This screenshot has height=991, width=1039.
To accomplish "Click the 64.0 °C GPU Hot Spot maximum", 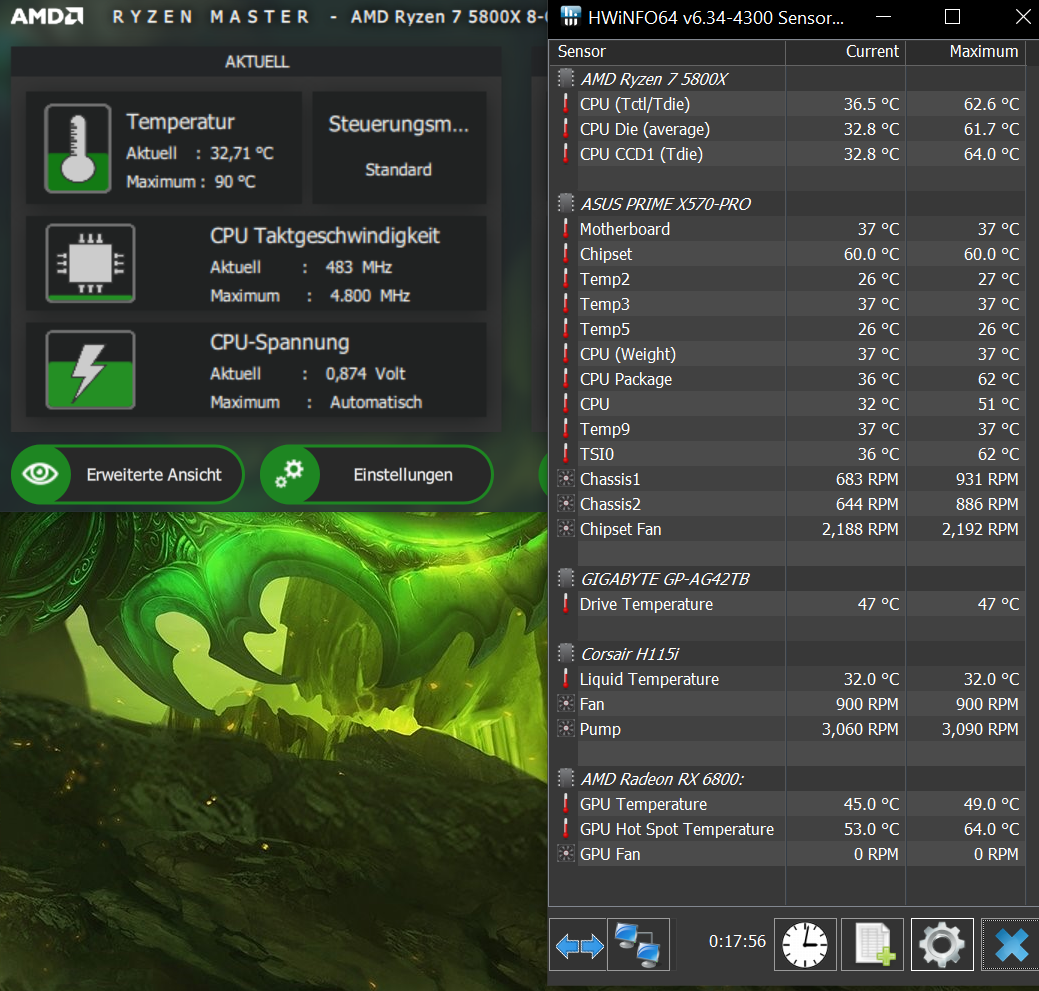I will click(x=991, y=829).
